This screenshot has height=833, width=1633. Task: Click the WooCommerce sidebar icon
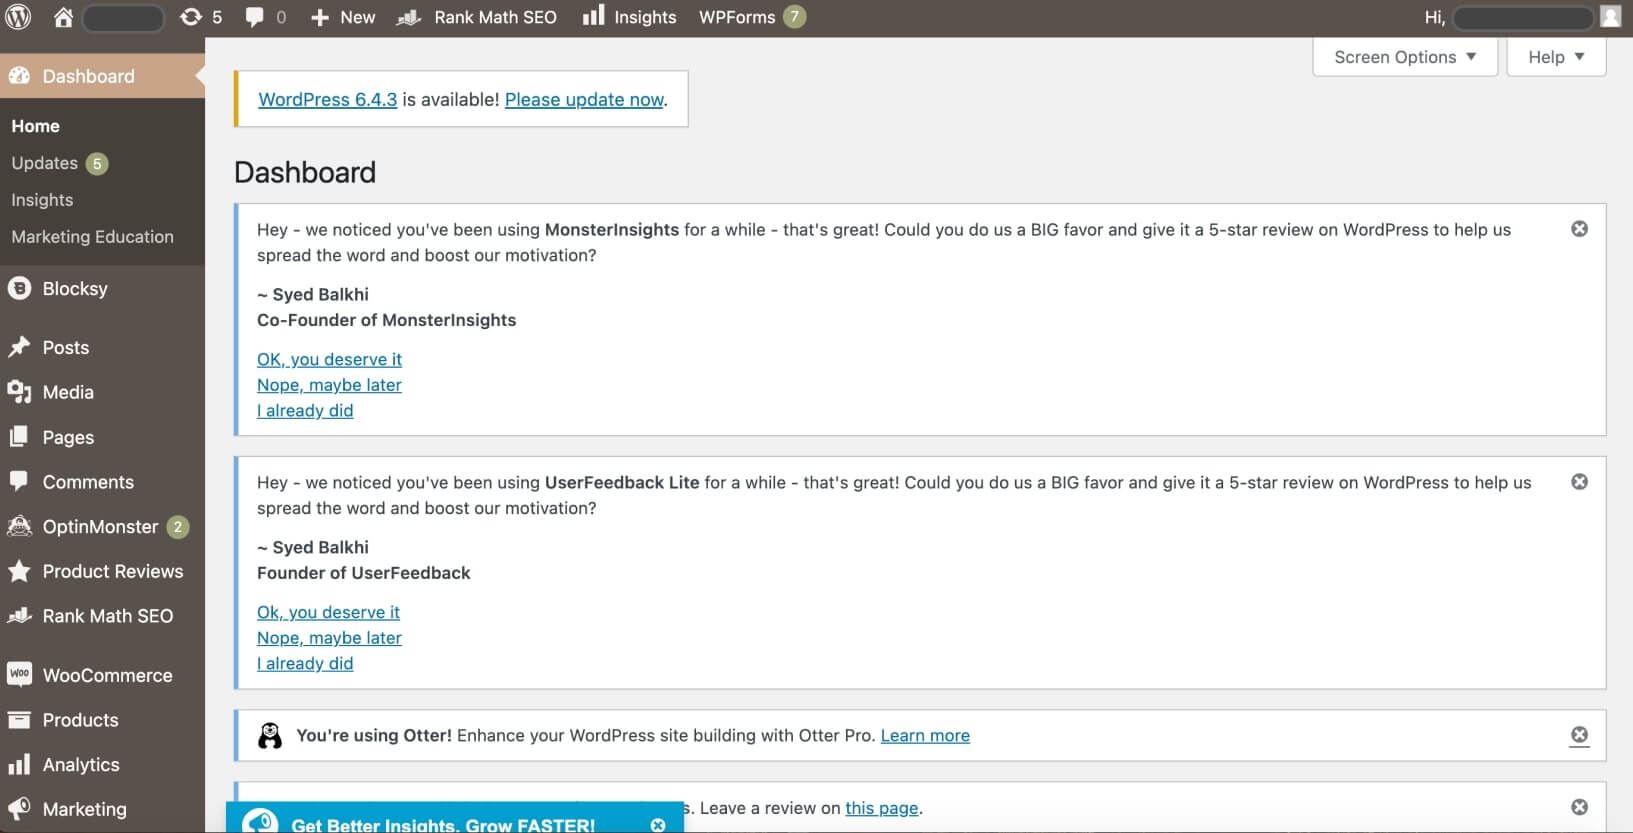click(x=19, y=675)
